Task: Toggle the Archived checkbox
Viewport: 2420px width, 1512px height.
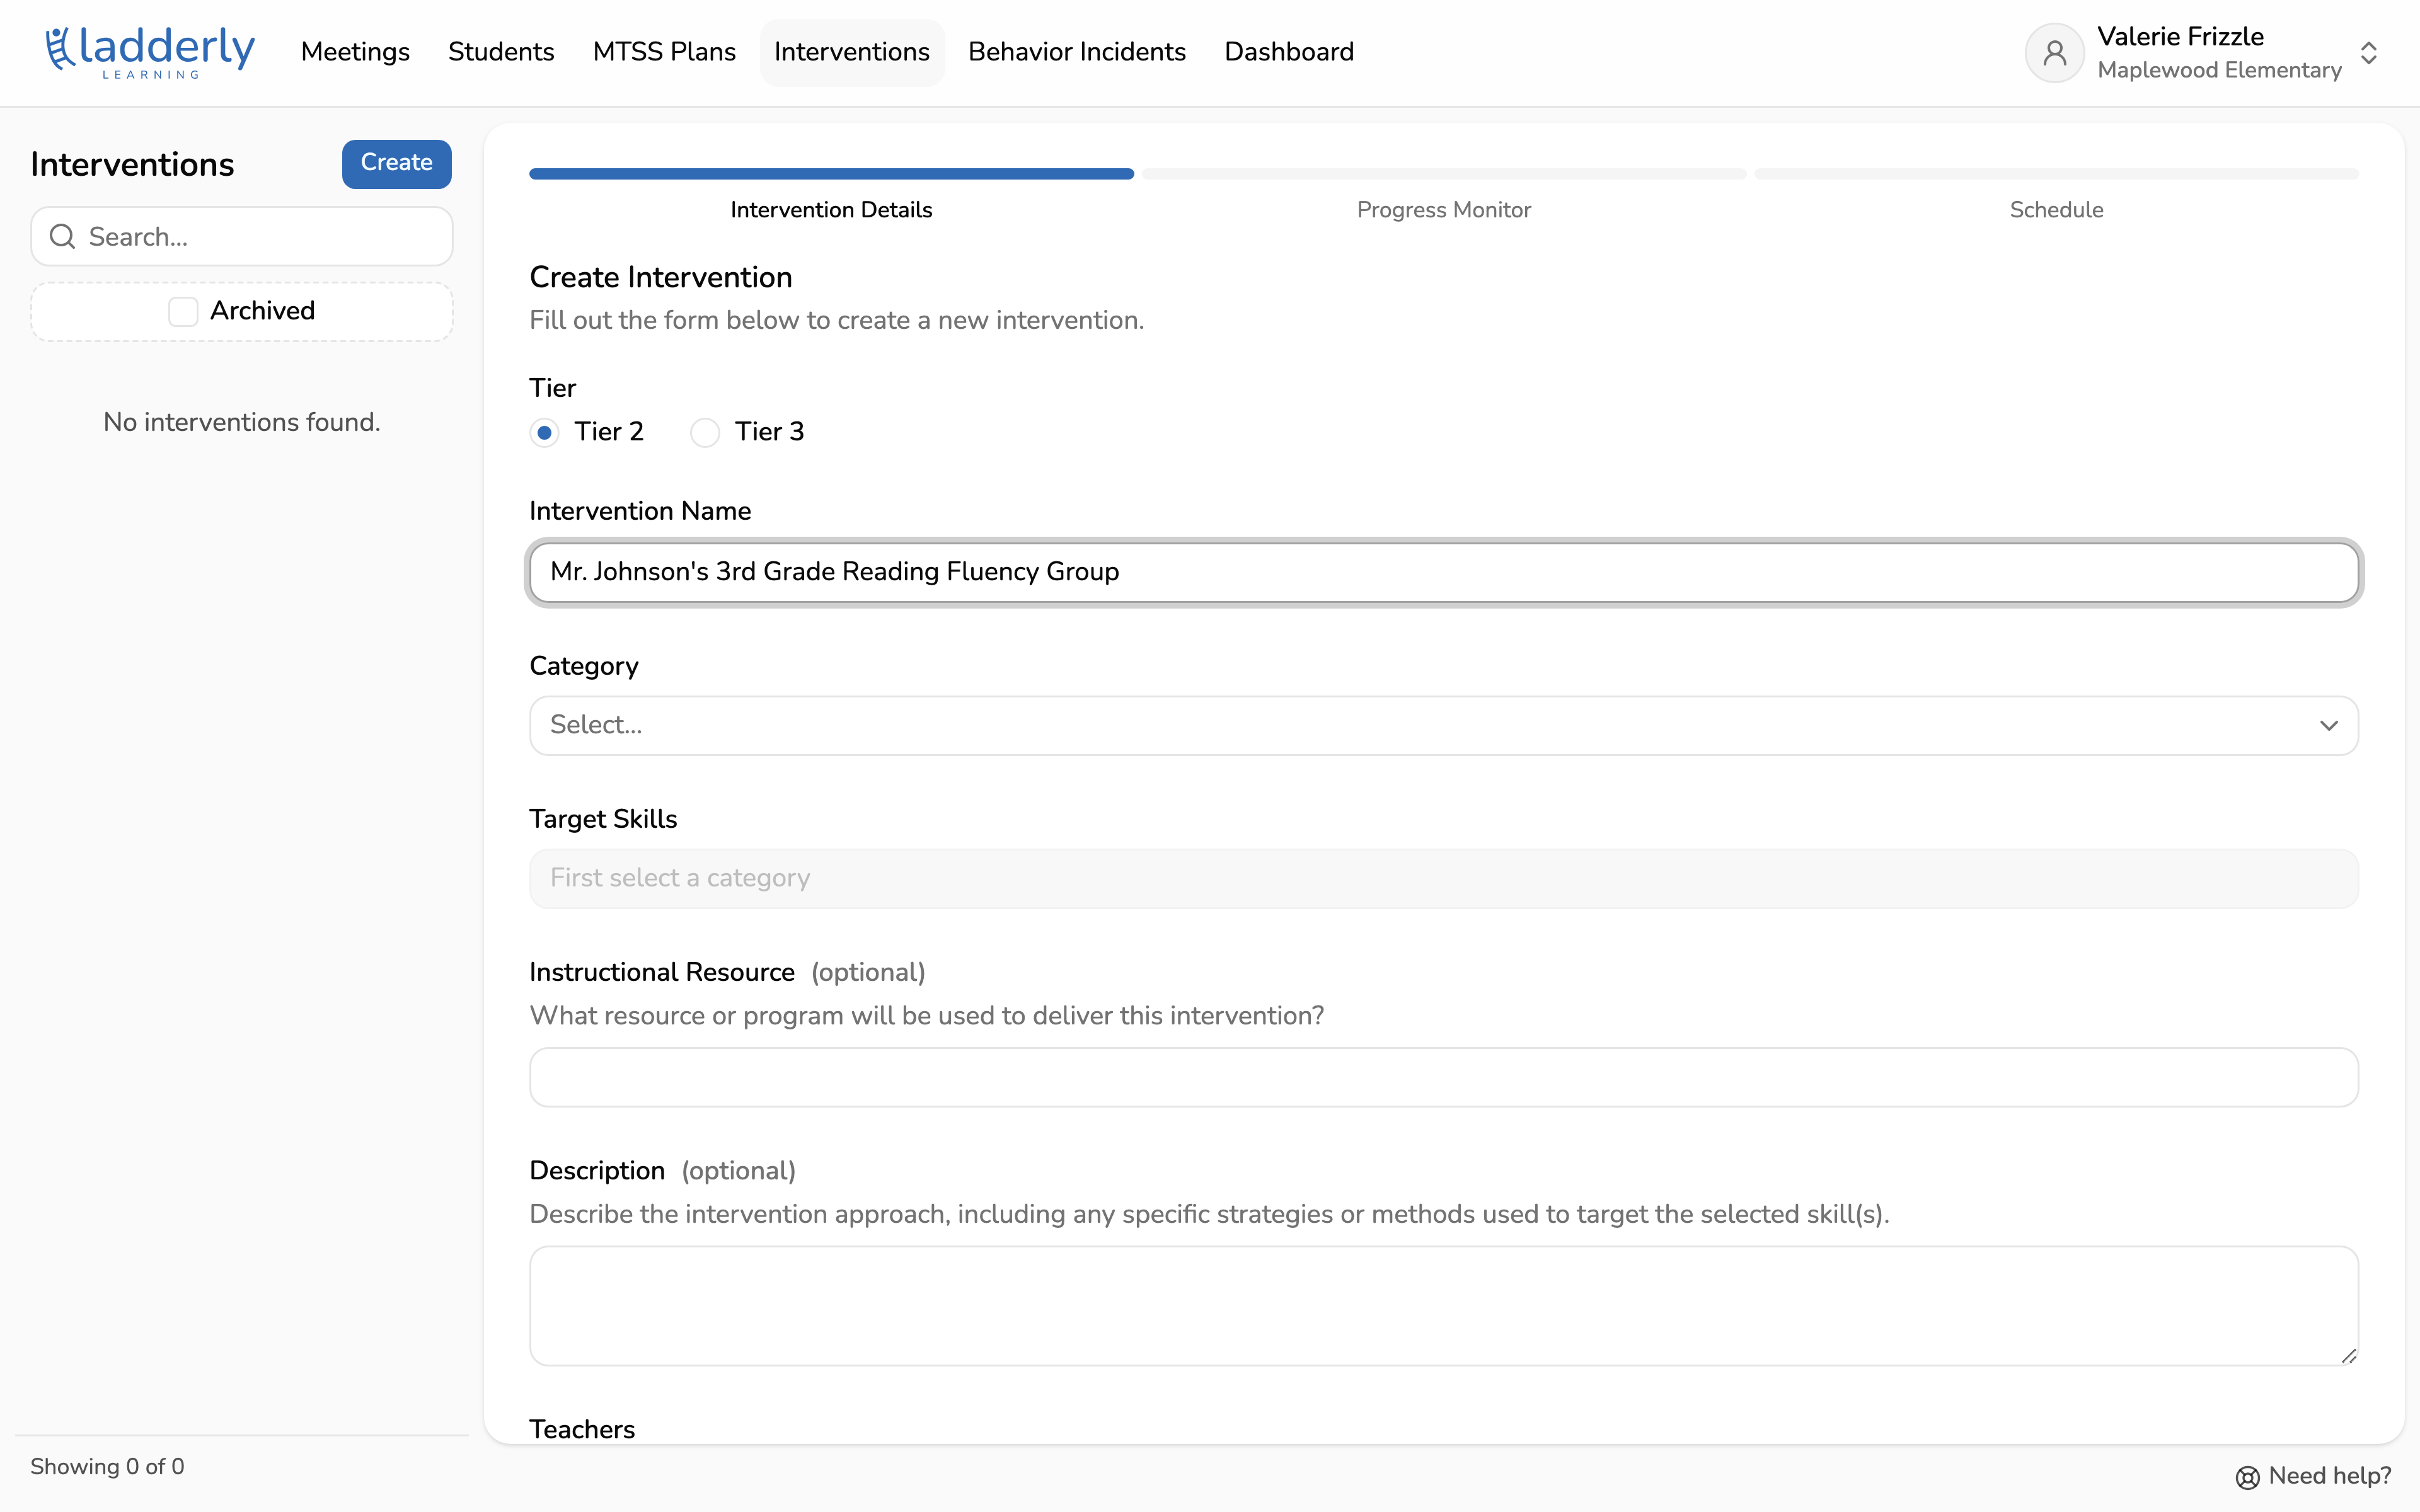Action: coord(183,311)
